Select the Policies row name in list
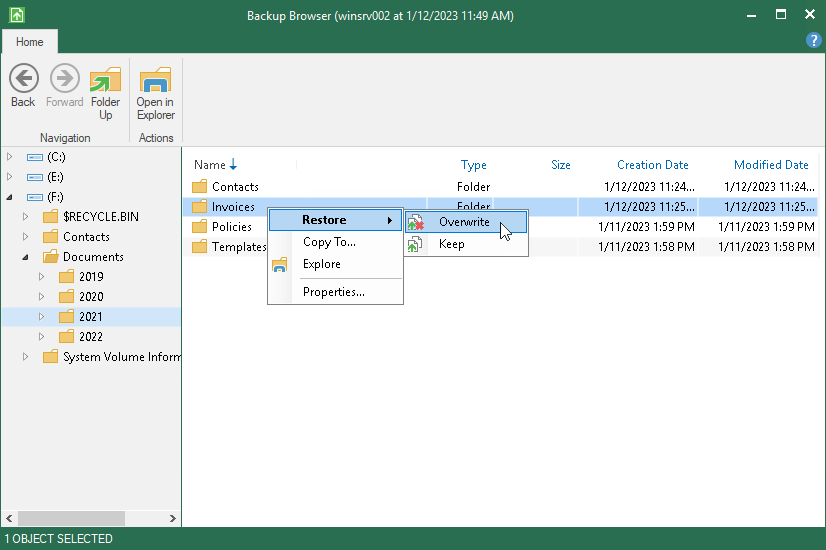 click(x=232, y=227)
